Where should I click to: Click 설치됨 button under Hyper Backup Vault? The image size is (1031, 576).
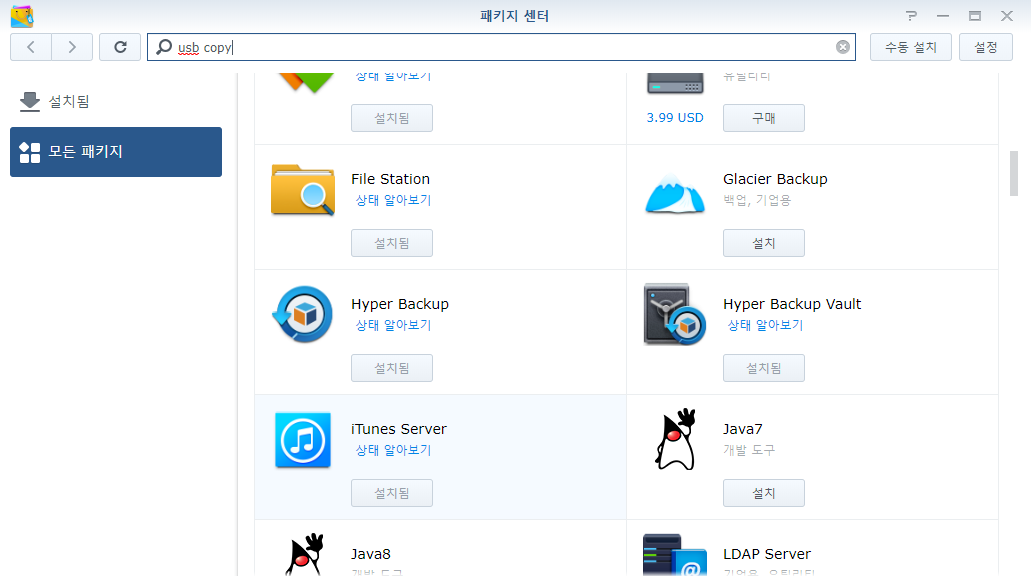click(x=763, y=368)
